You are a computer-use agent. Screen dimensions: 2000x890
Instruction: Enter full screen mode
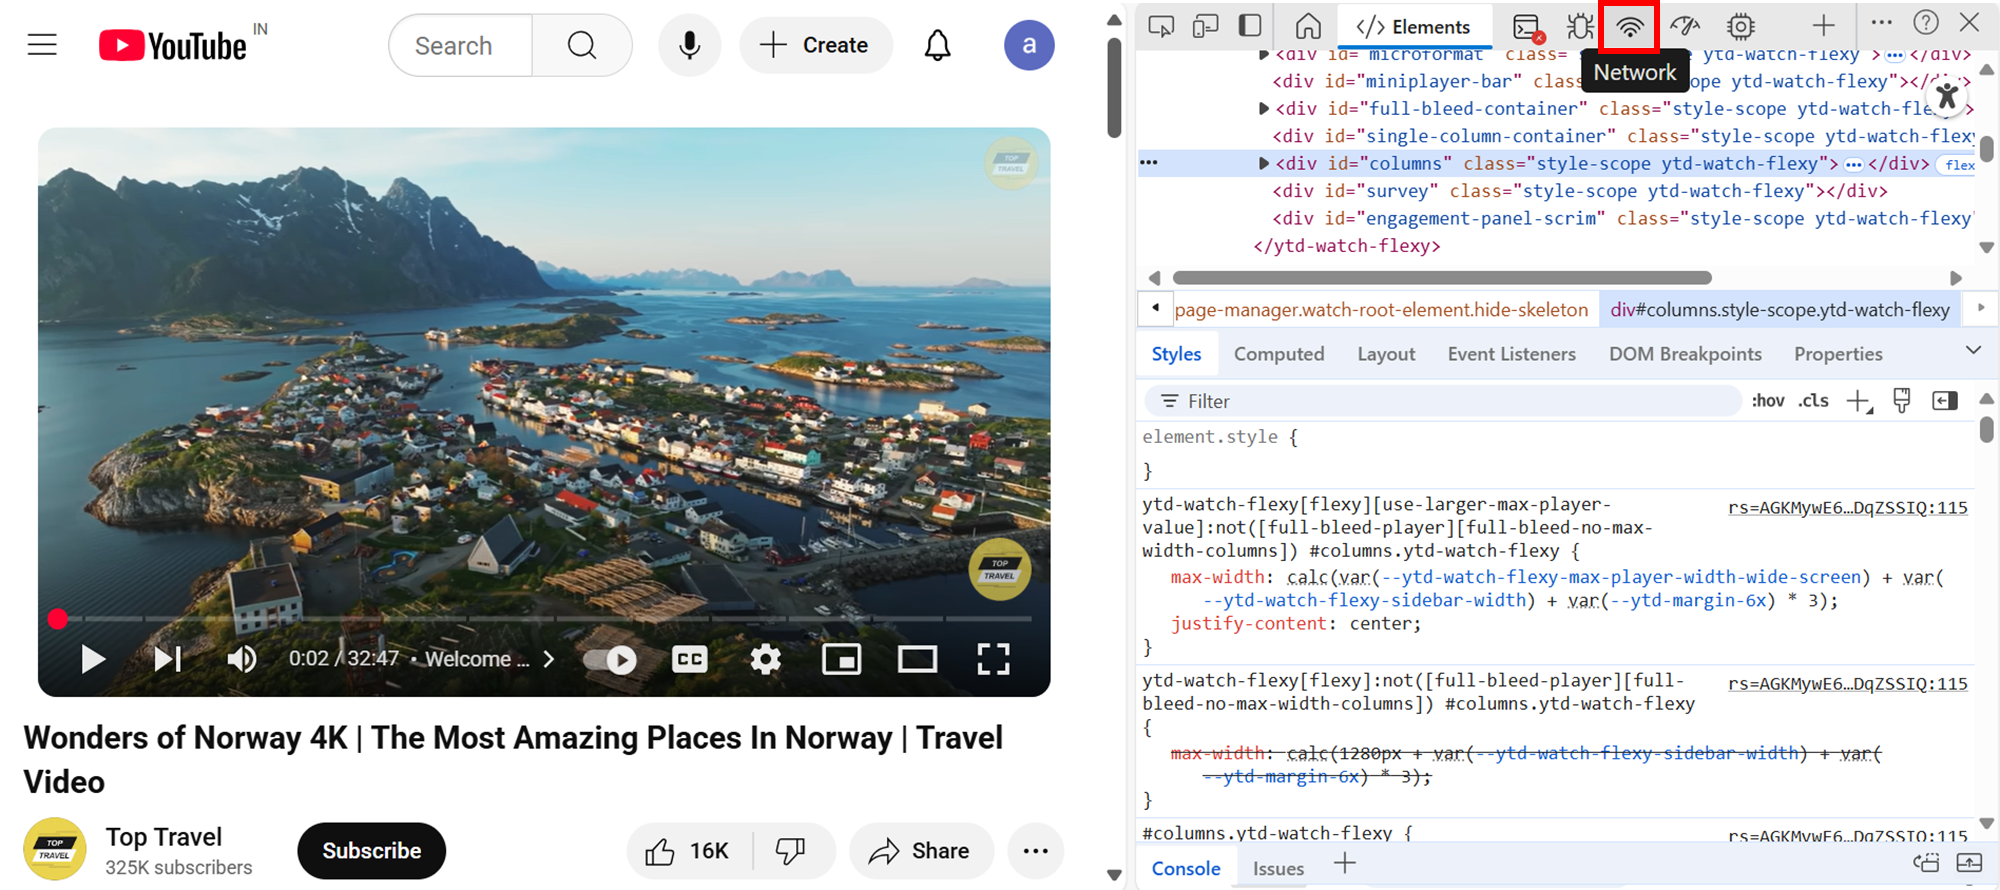click(x=993, y=659)
